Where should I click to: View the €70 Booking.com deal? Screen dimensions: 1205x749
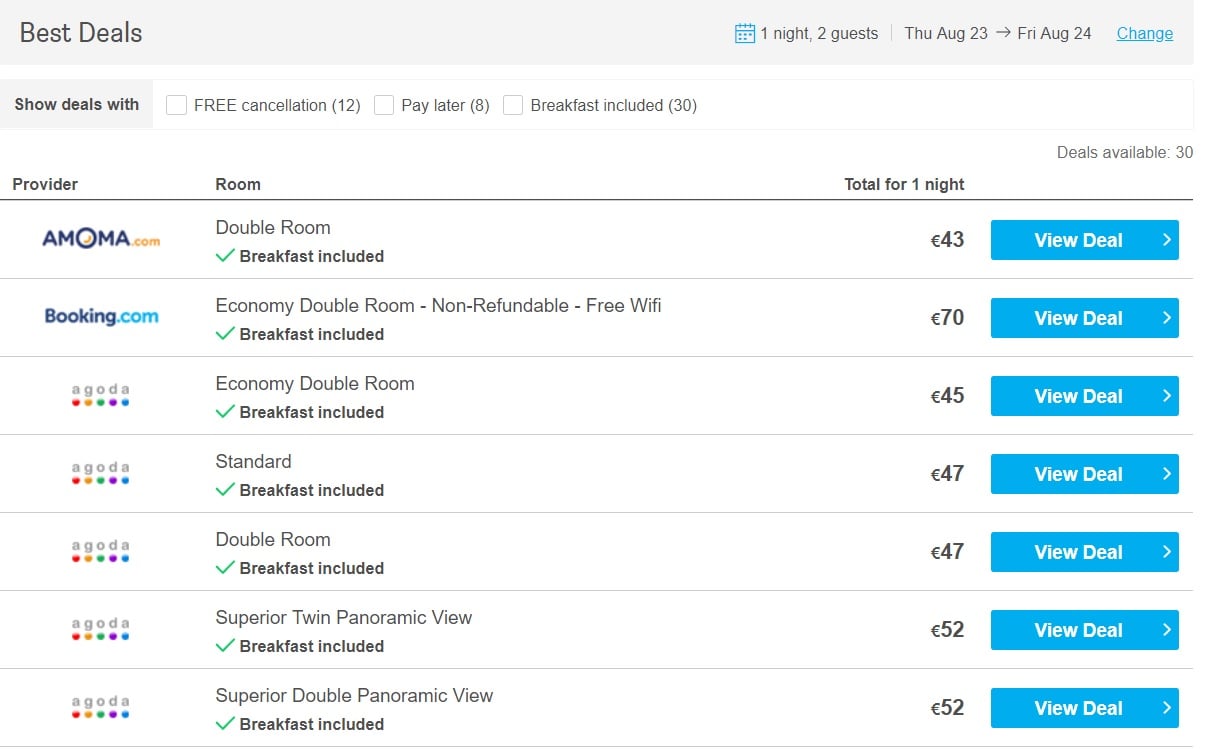(x=1084, y=318)
